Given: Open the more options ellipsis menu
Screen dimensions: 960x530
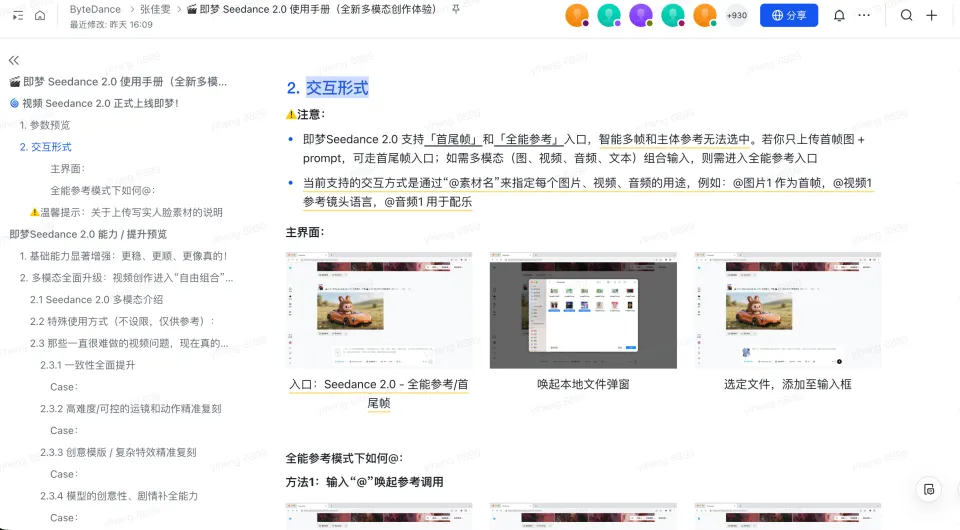Looking at the screenshot, I should [864, 15].
